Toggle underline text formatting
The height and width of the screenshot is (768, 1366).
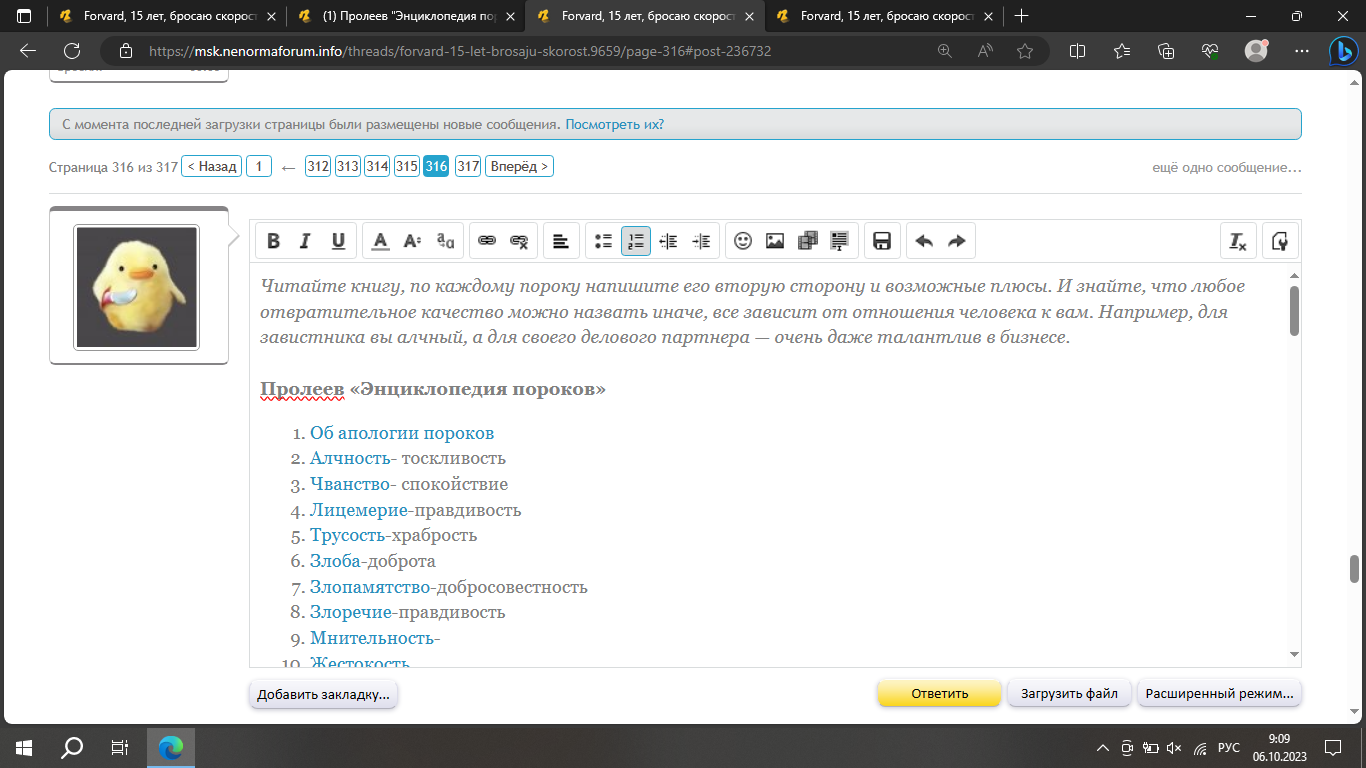tap(338, 241)
